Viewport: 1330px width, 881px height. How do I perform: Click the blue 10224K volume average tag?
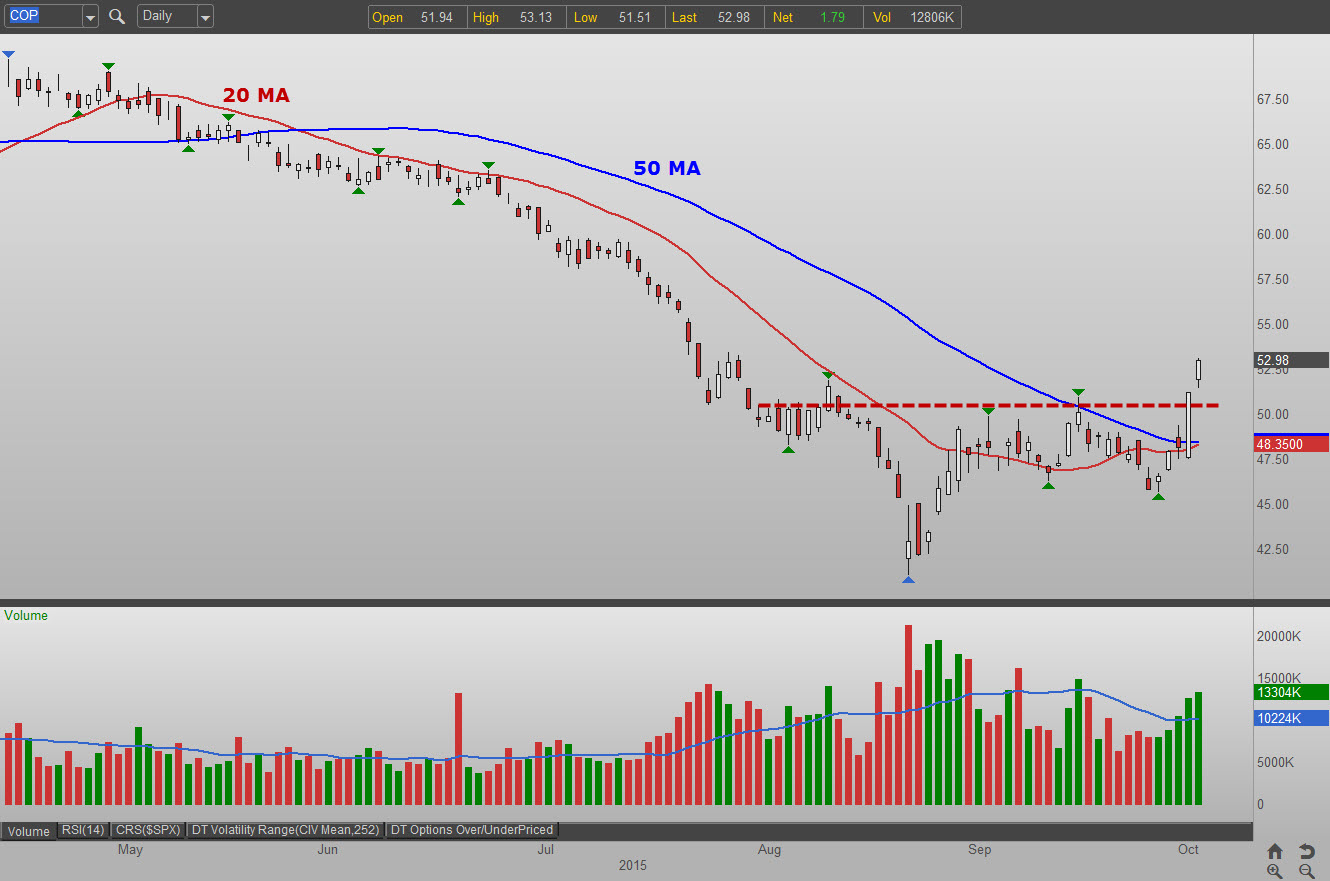click(x=1291, y=718)
